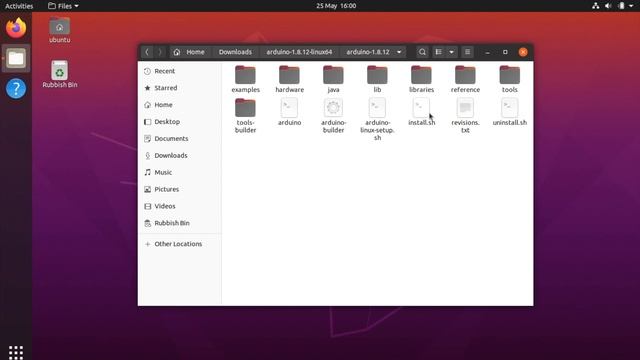The width and height of the screenshot is (640, 360).
Task: Click the network status icon
Action: click(596, 6)
